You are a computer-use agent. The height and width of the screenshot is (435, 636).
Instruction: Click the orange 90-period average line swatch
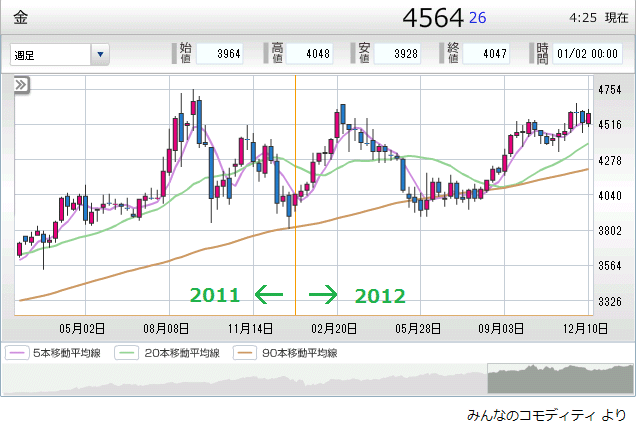[x=244, y=353]
